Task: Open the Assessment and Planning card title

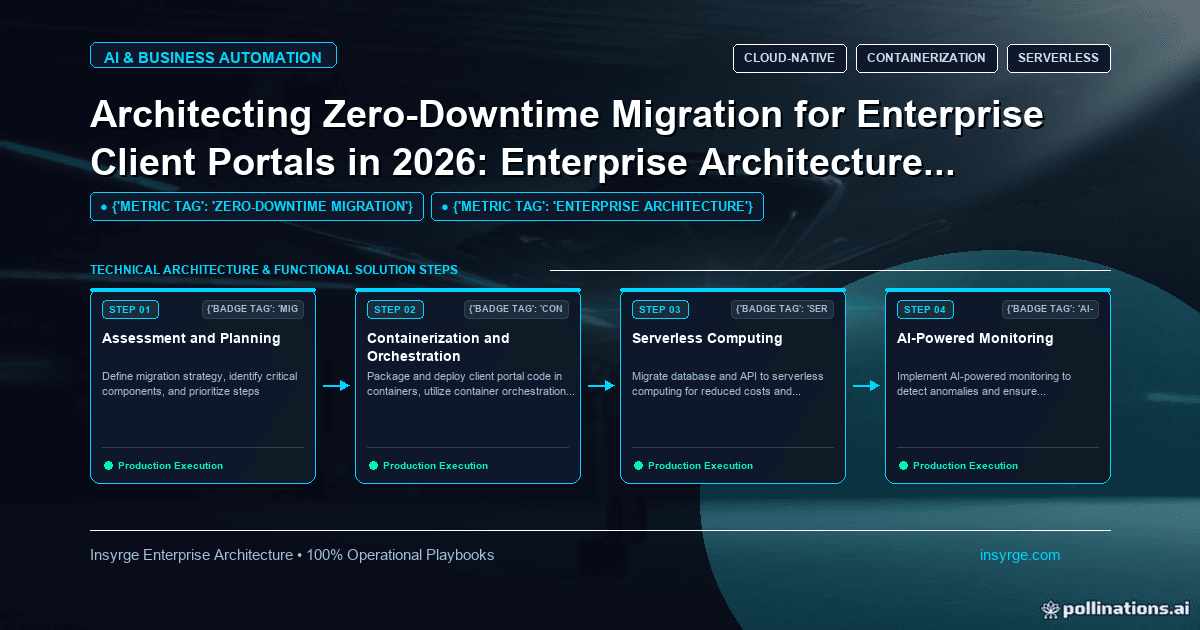Action: [x=191, y=338]
